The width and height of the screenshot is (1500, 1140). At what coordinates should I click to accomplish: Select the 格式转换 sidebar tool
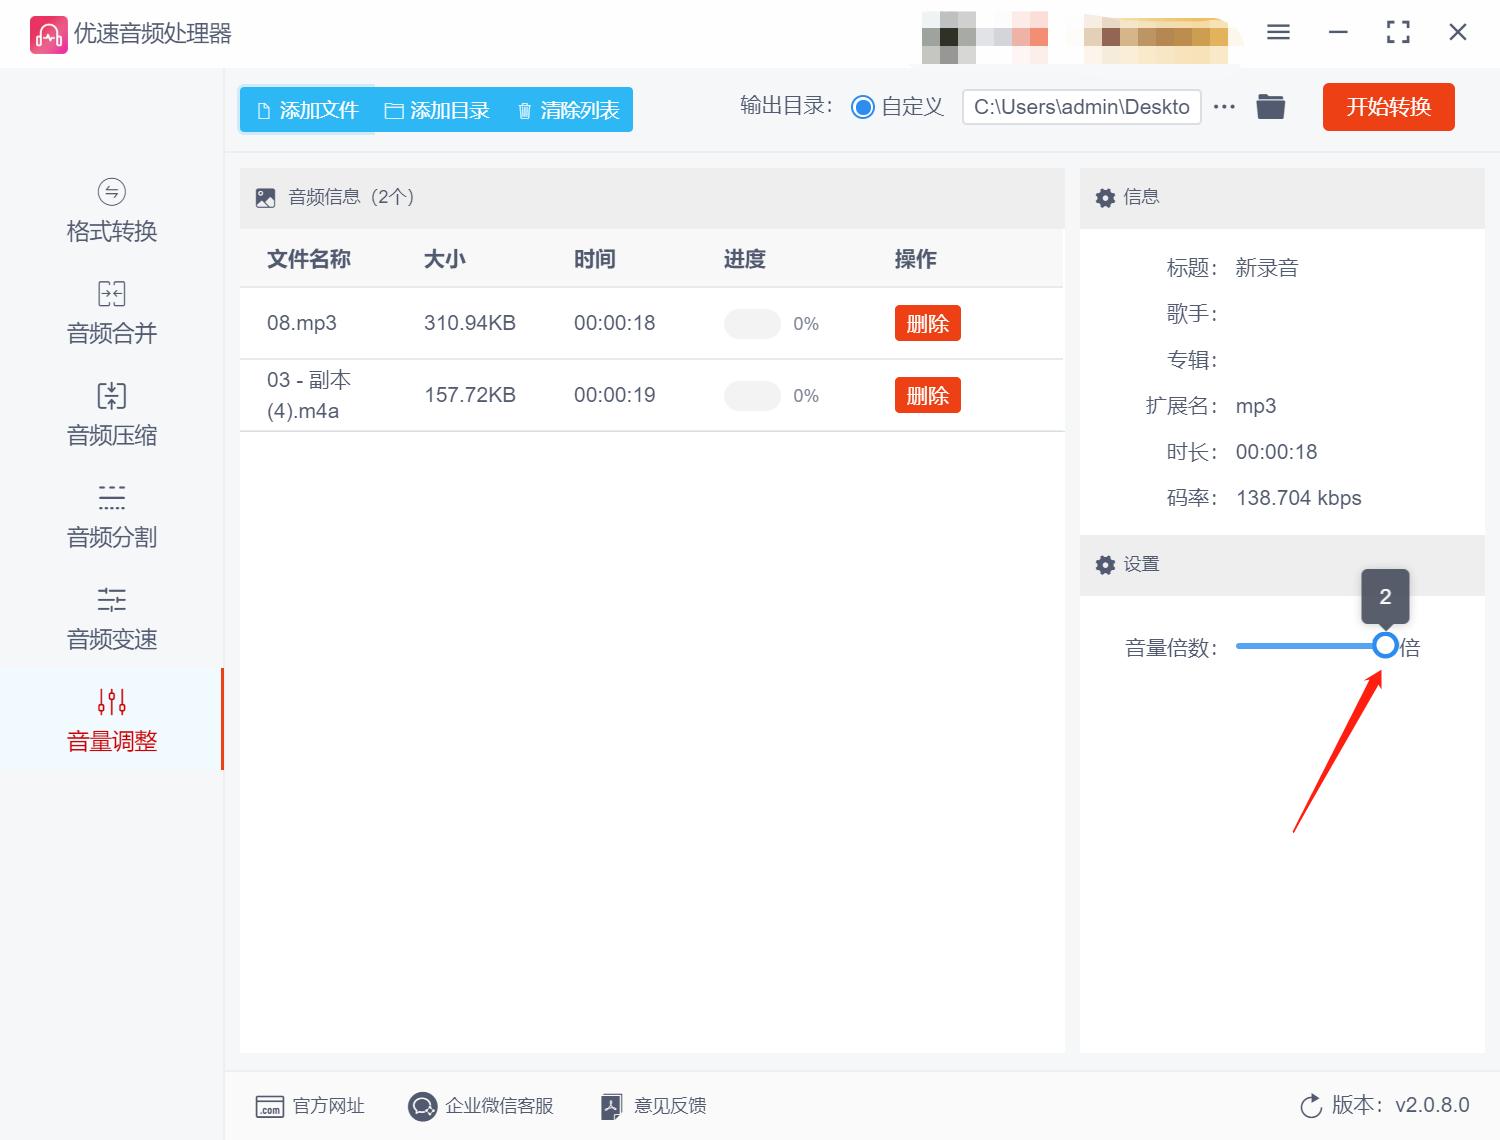[110, 210]
